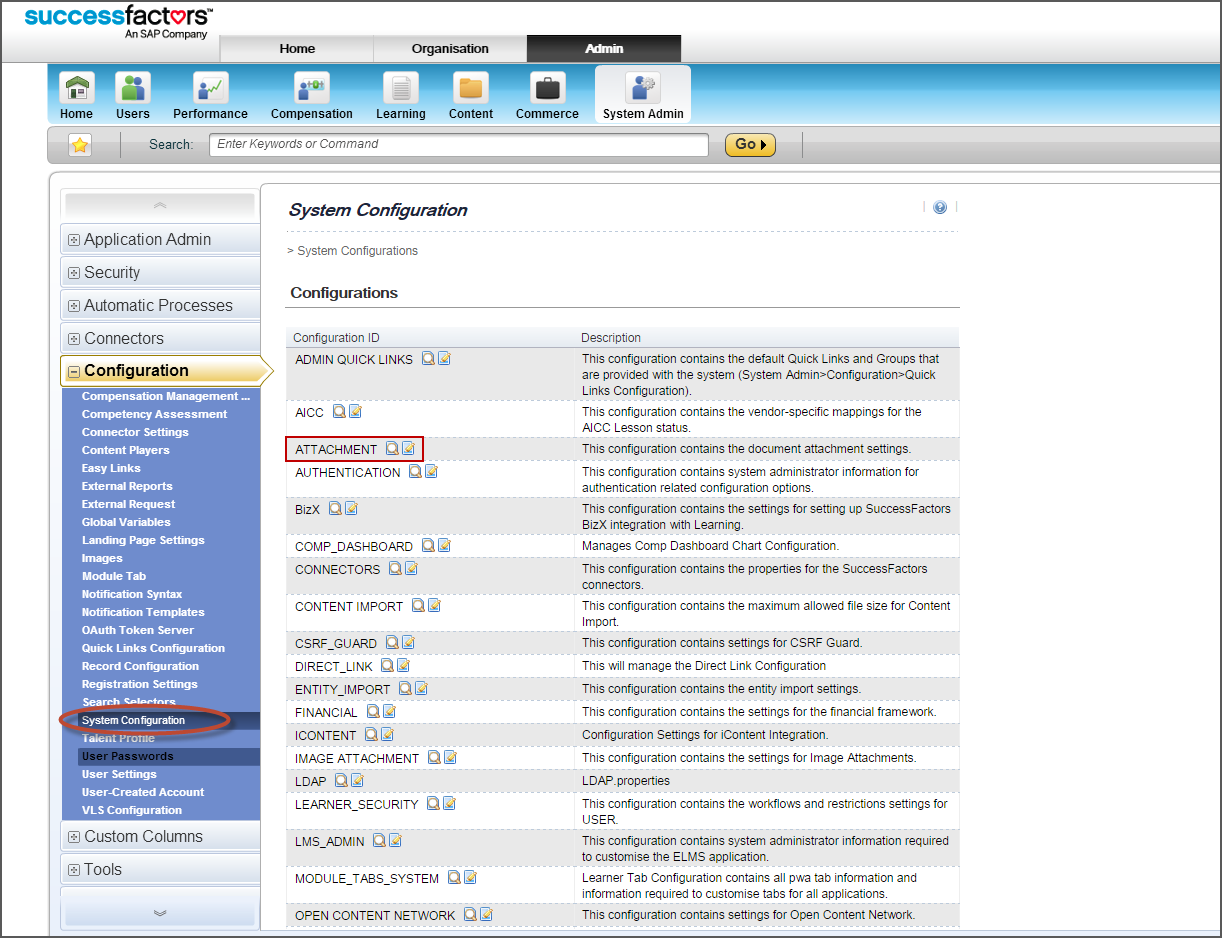
Task: View the CSRF_GUARD configuration
Action: [x=392, y=642]
